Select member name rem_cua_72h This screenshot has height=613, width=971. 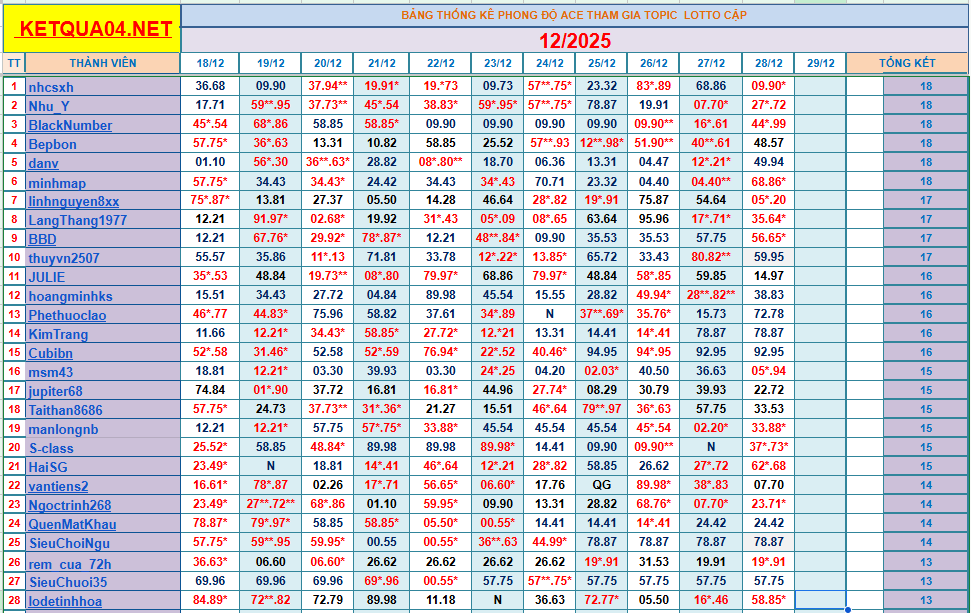point(70,564)
